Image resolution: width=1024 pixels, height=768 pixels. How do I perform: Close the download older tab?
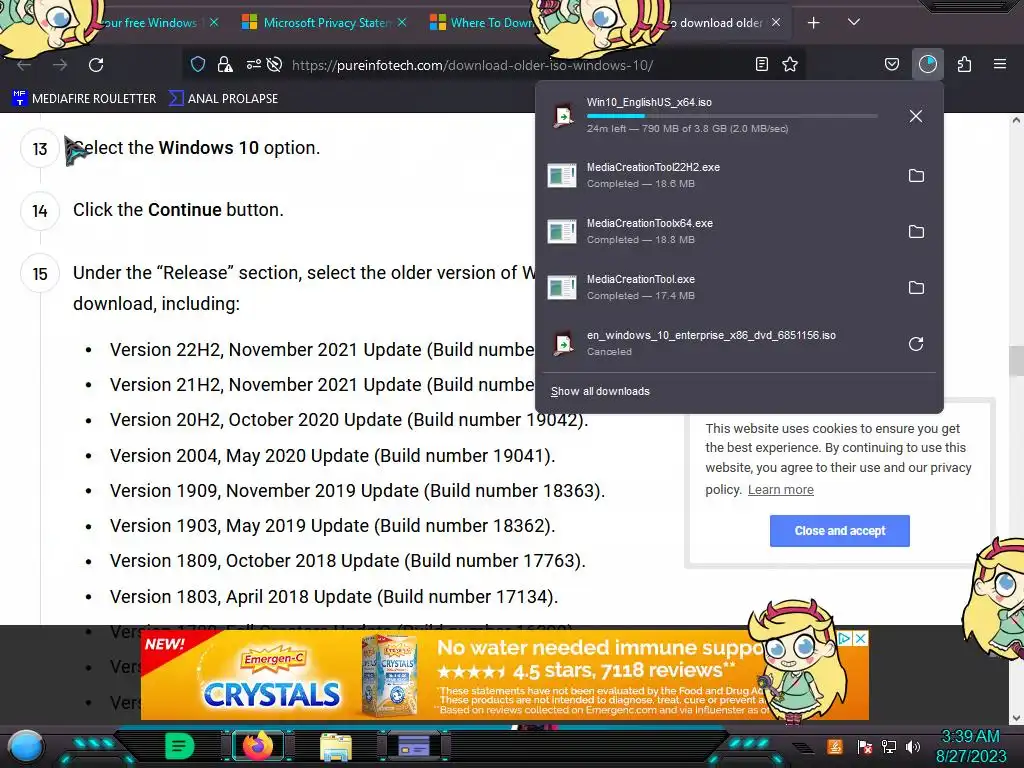776,22
